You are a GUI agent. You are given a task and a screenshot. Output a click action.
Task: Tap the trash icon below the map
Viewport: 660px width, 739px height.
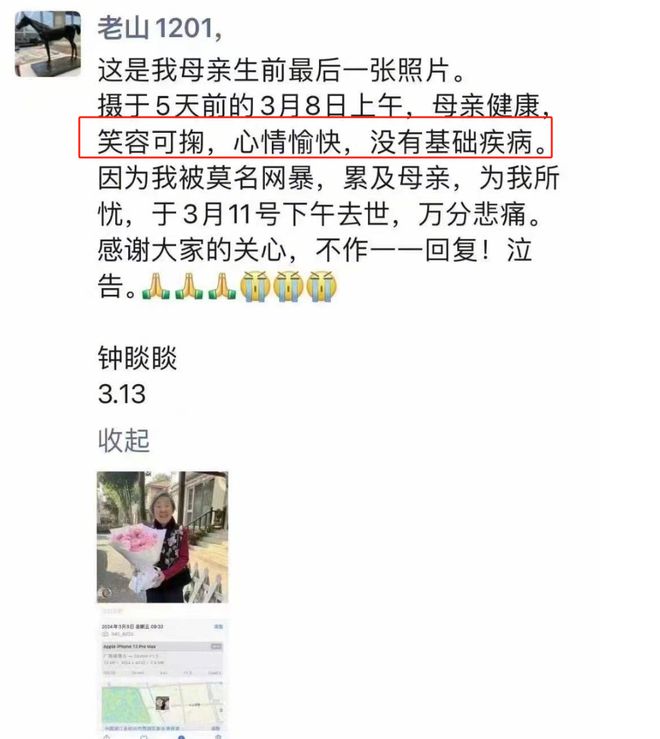(217, 736)
